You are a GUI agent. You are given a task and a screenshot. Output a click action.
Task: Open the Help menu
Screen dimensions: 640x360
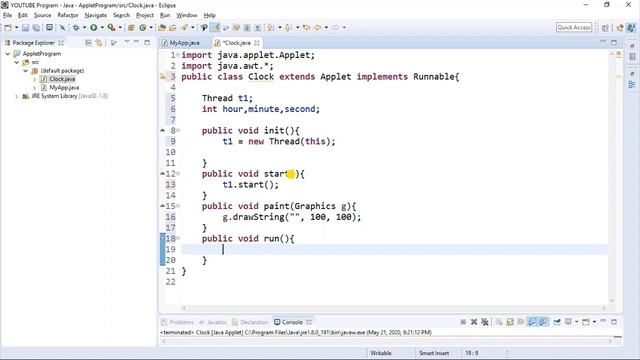209,15
